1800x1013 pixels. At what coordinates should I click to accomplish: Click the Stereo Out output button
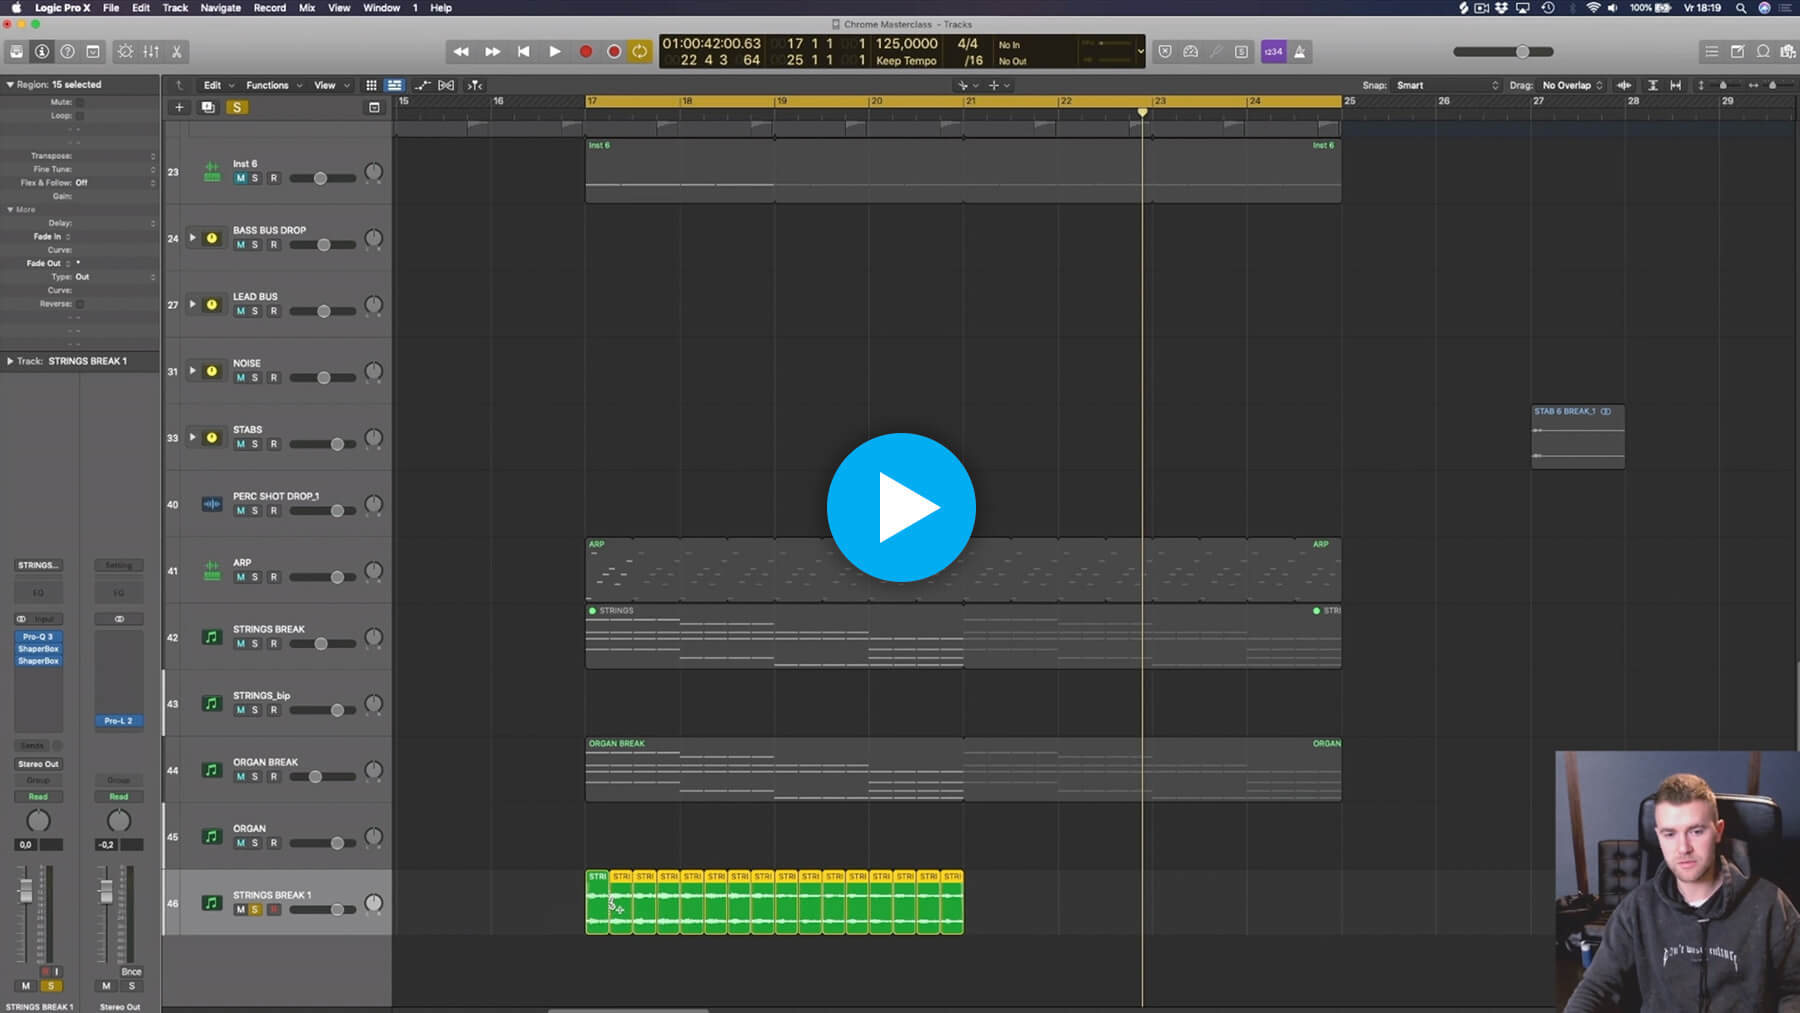38,764
